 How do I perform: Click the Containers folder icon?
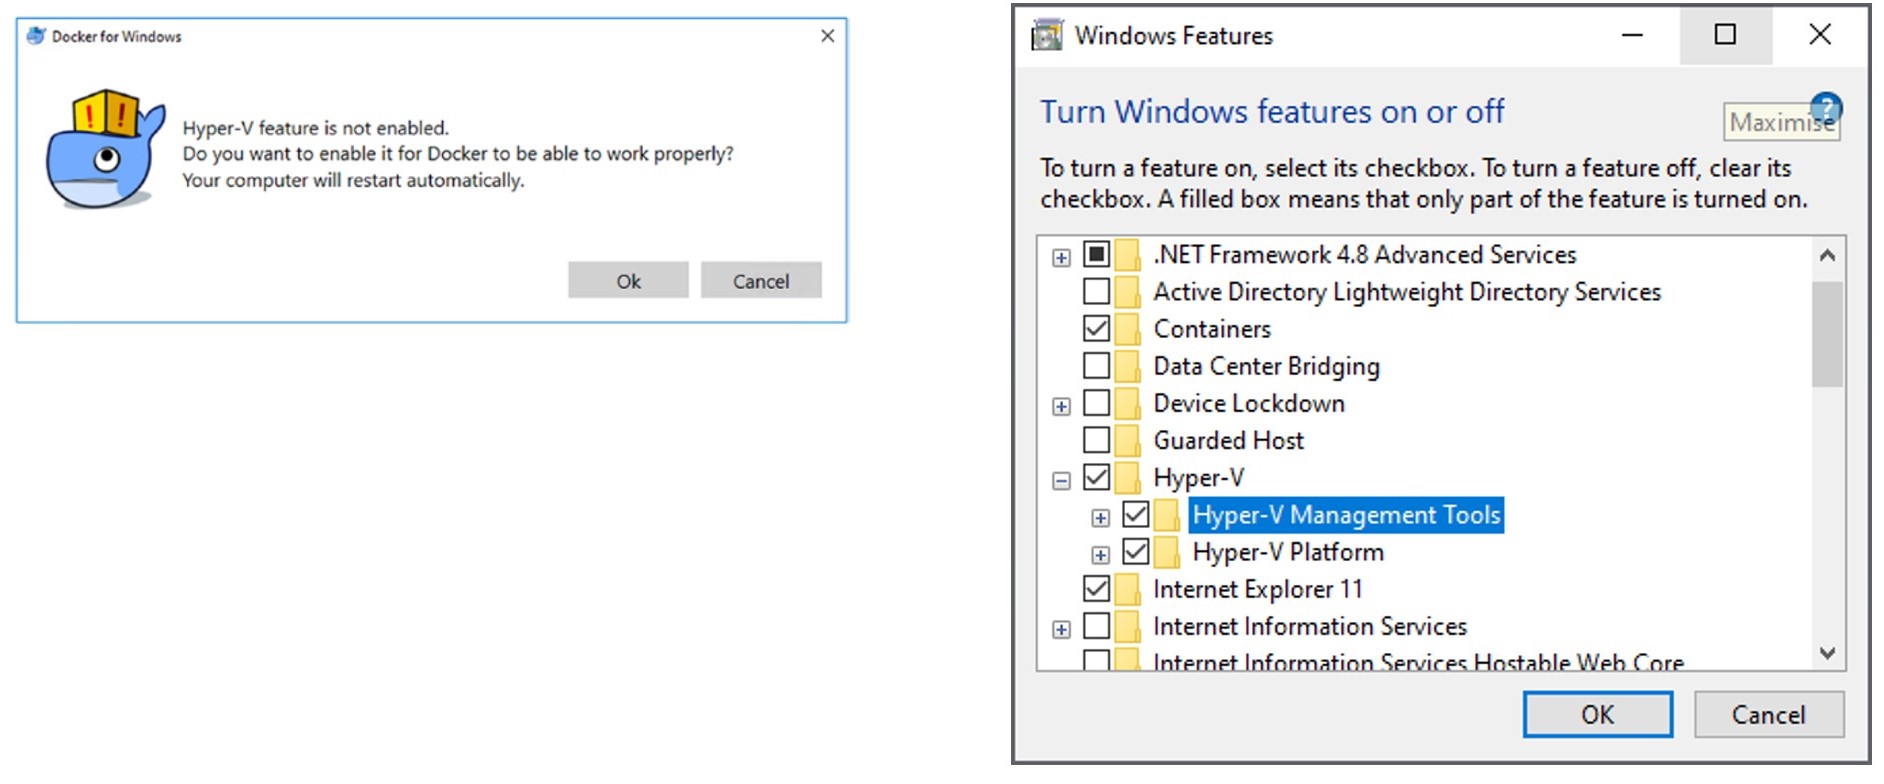[x=1128, y=329]
